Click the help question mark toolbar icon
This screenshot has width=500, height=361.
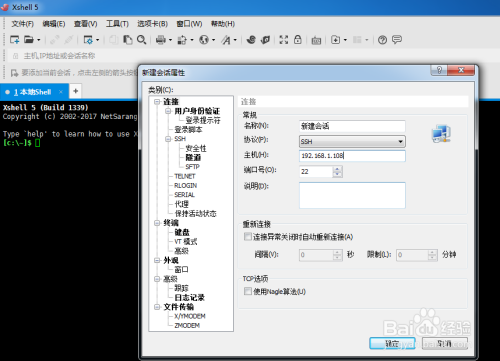pyautogui.click(x=382, y=40)
